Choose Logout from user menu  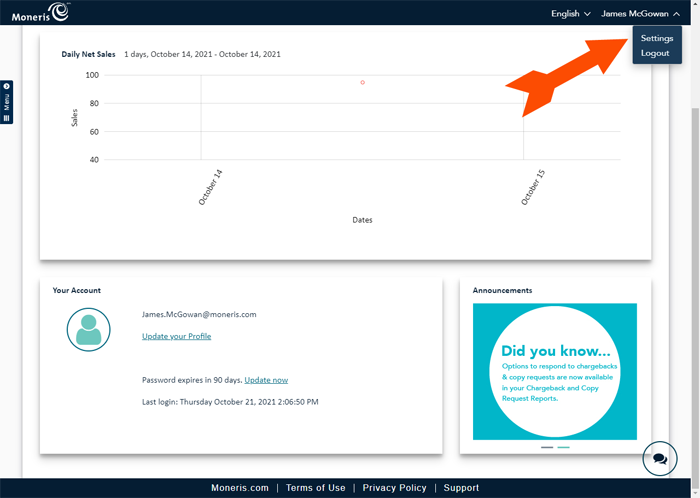pos(655,53)
